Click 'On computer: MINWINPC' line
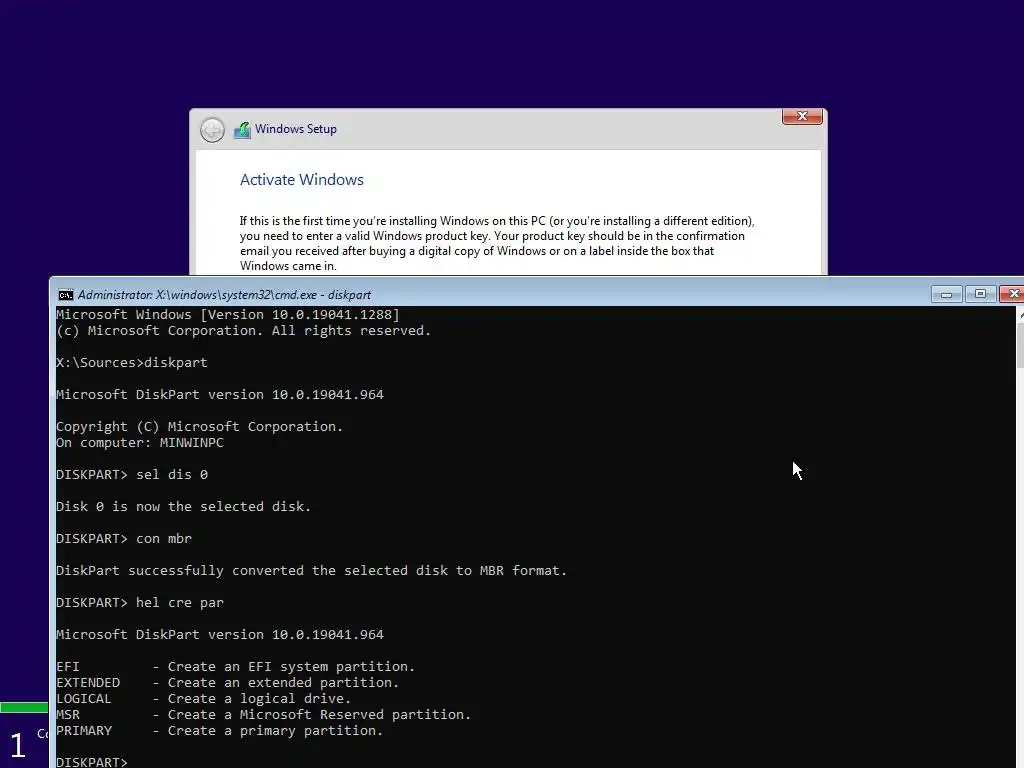 coord(140,443)
